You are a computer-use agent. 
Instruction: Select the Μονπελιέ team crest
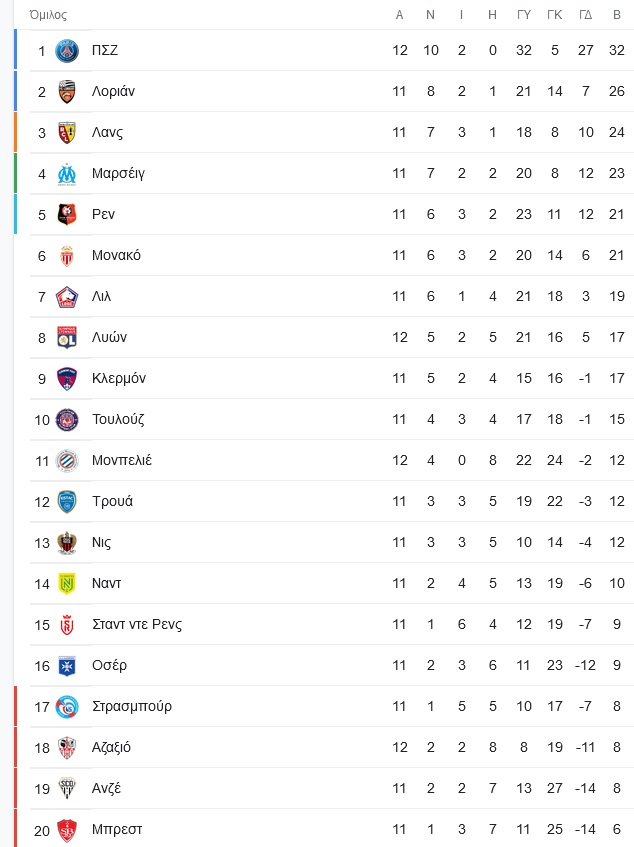pyautogui.click(x=66, y=461)
